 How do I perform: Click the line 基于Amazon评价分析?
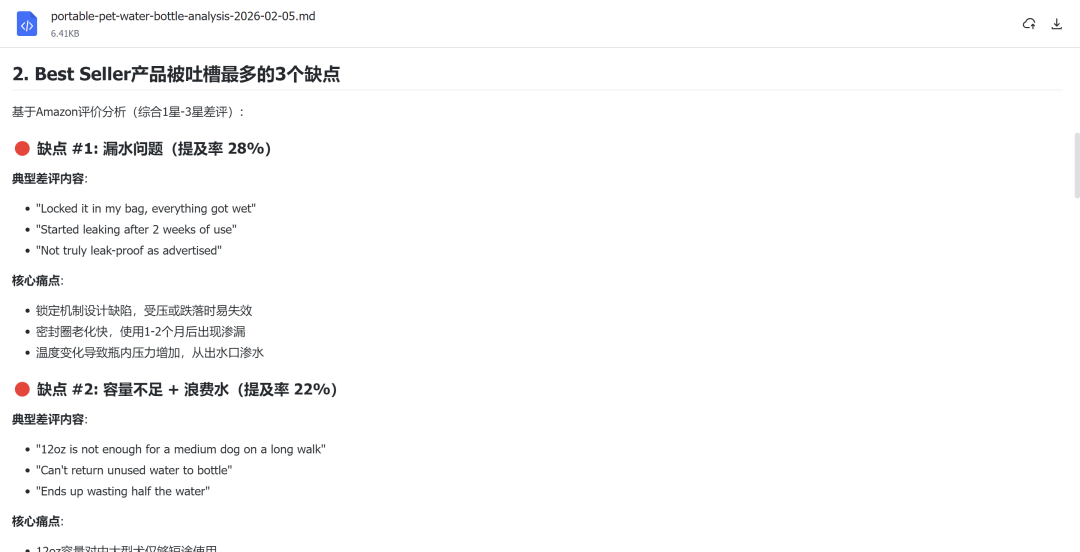pos(129,112)
